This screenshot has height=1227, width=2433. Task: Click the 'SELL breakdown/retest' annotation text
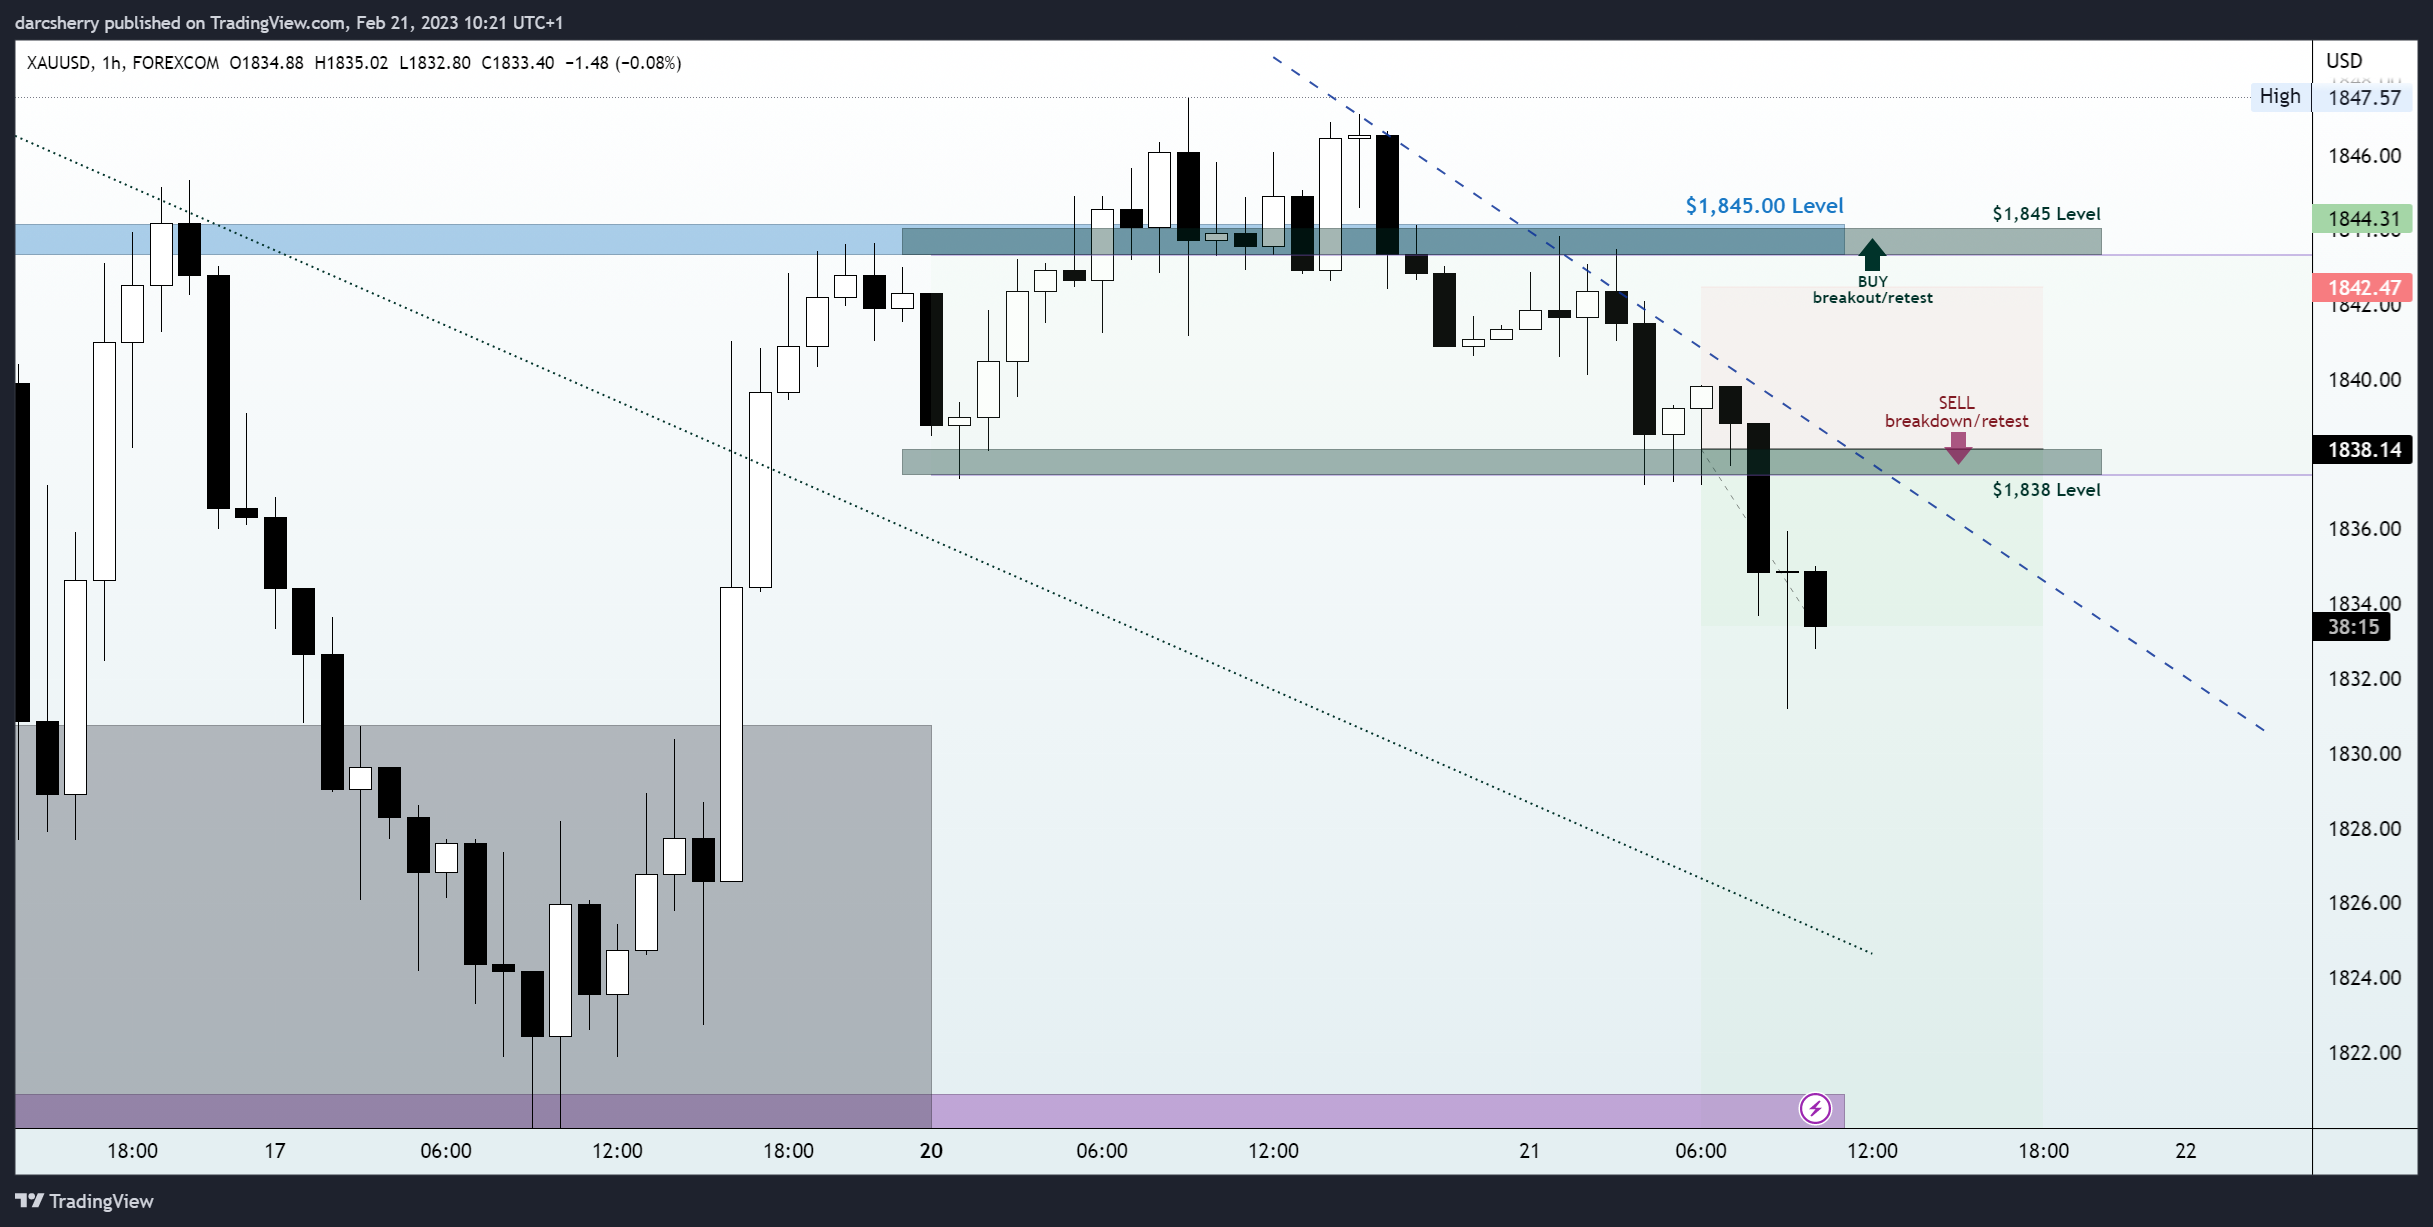click(x=1957, y=412)
